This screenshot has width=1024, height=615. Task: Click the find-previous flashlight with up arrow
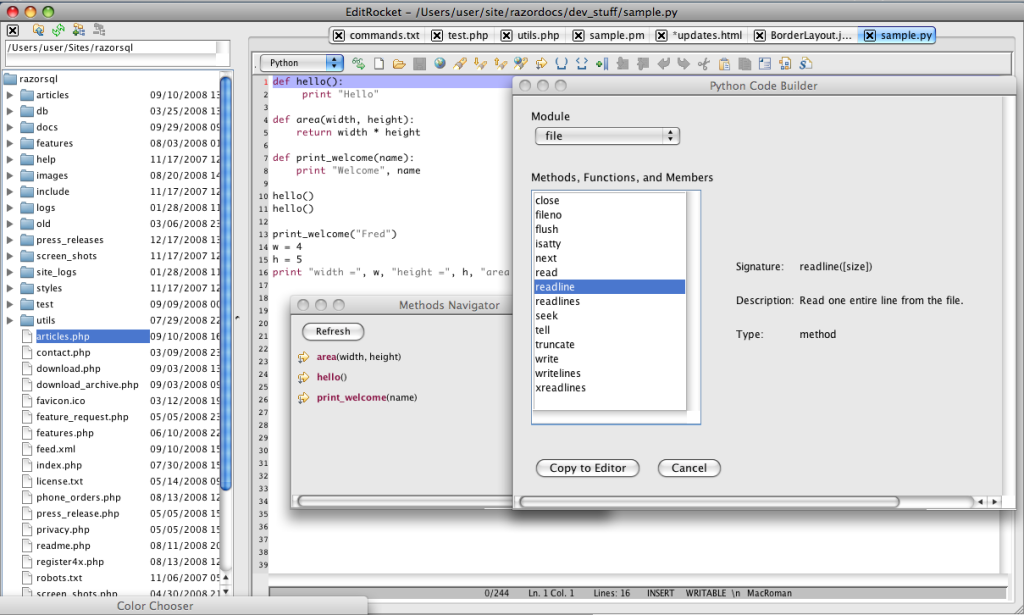pyautogui.click(x=500, y=63)
